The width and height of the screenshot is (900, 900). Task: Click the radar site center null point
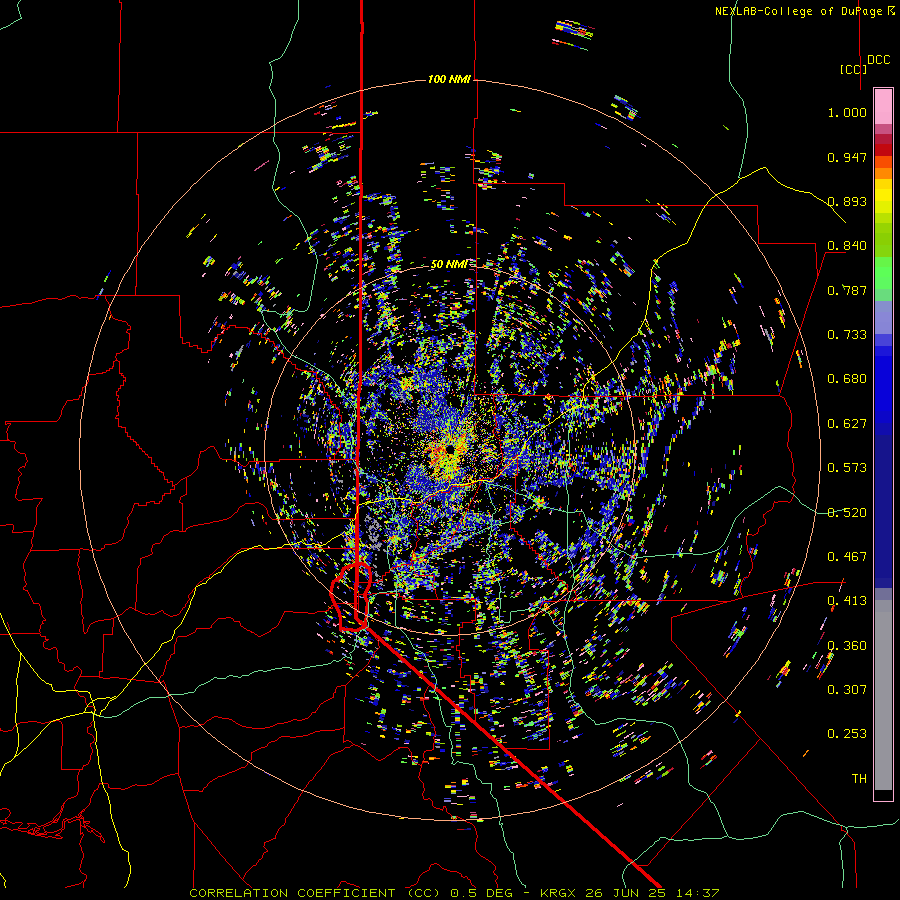[451, 449]
